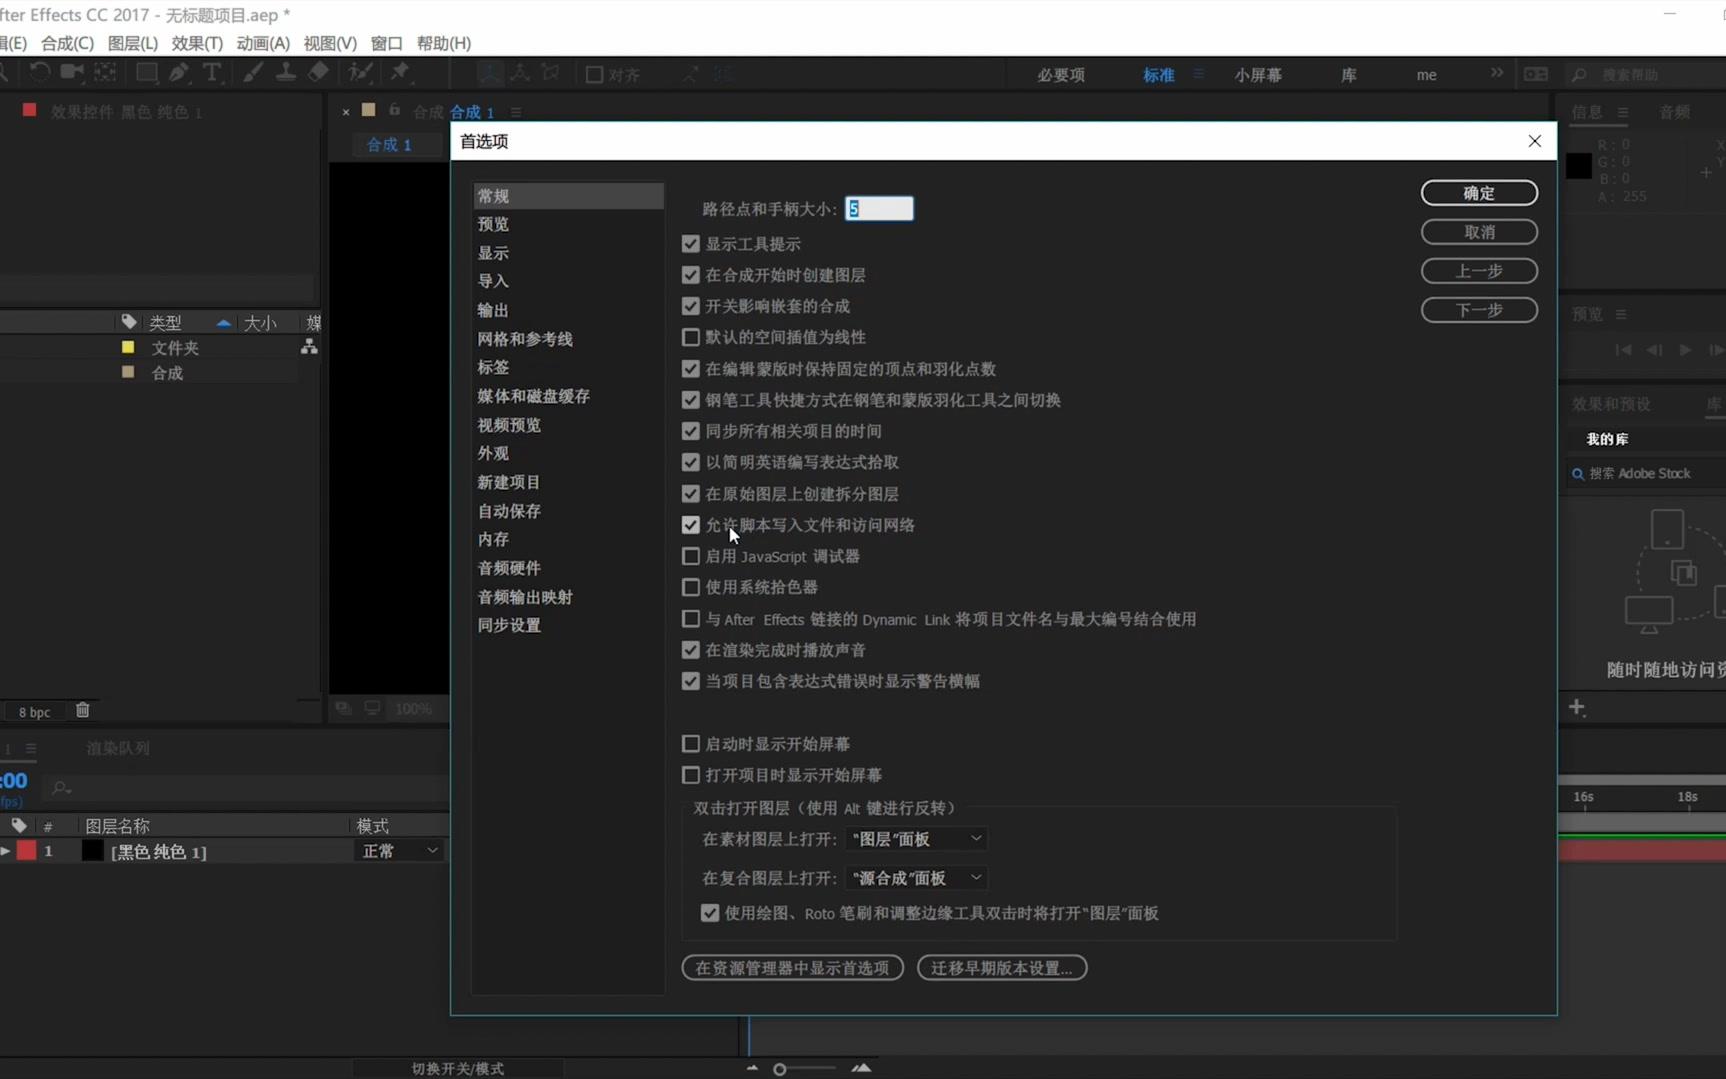Select the Rotation tool
Viewport: 1726px width, 1079px height.
pyautogui.click(x=39, y=72)
